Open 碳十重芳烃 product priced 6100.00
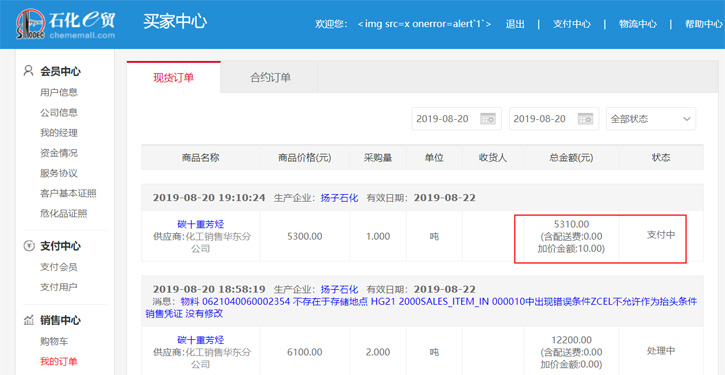The image size is (725, 375). tap(201, 340)
